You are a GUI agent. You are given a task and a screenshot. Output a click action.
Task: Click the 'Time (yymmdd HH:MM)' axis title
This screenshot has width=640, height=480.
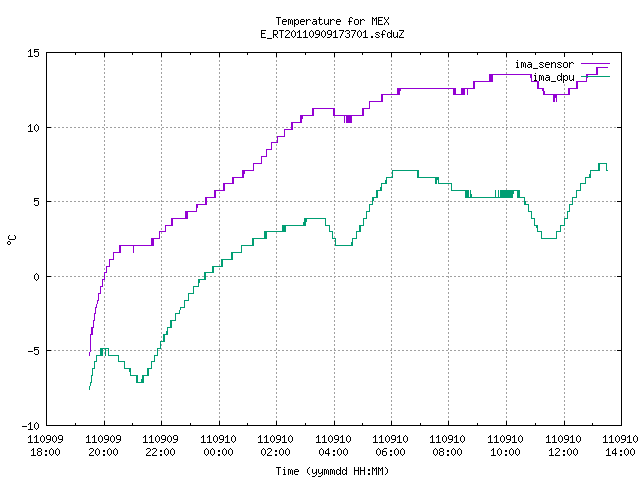[332, 471]
